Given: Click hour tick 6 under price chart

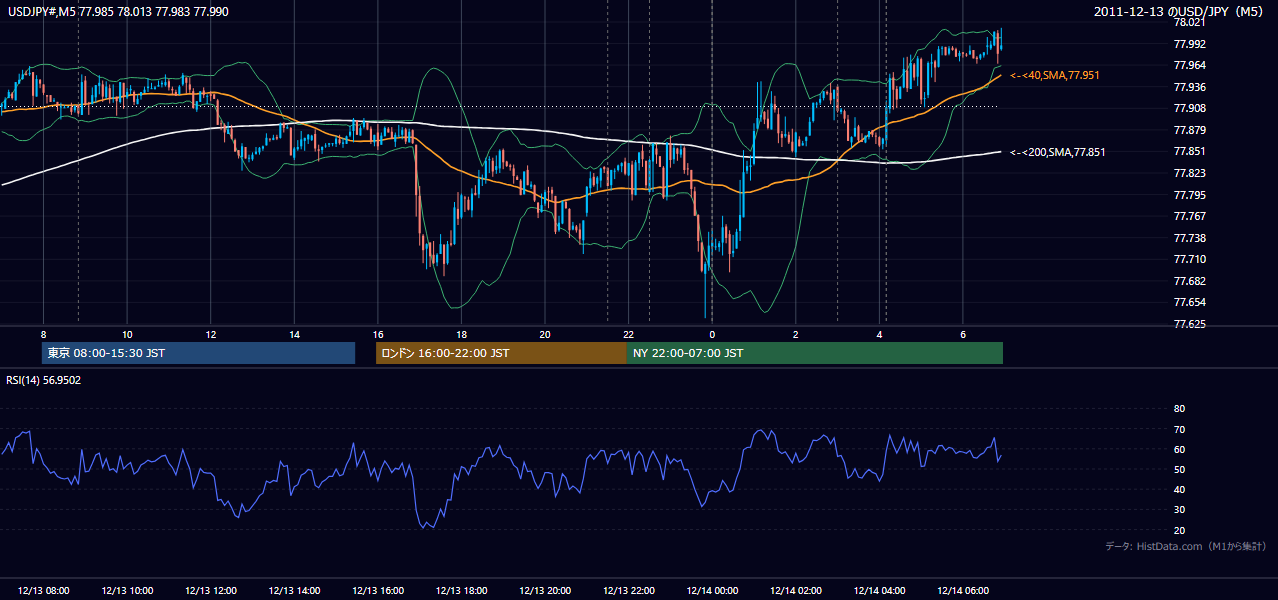Looking at the screenshot, I should pos(963,334).
